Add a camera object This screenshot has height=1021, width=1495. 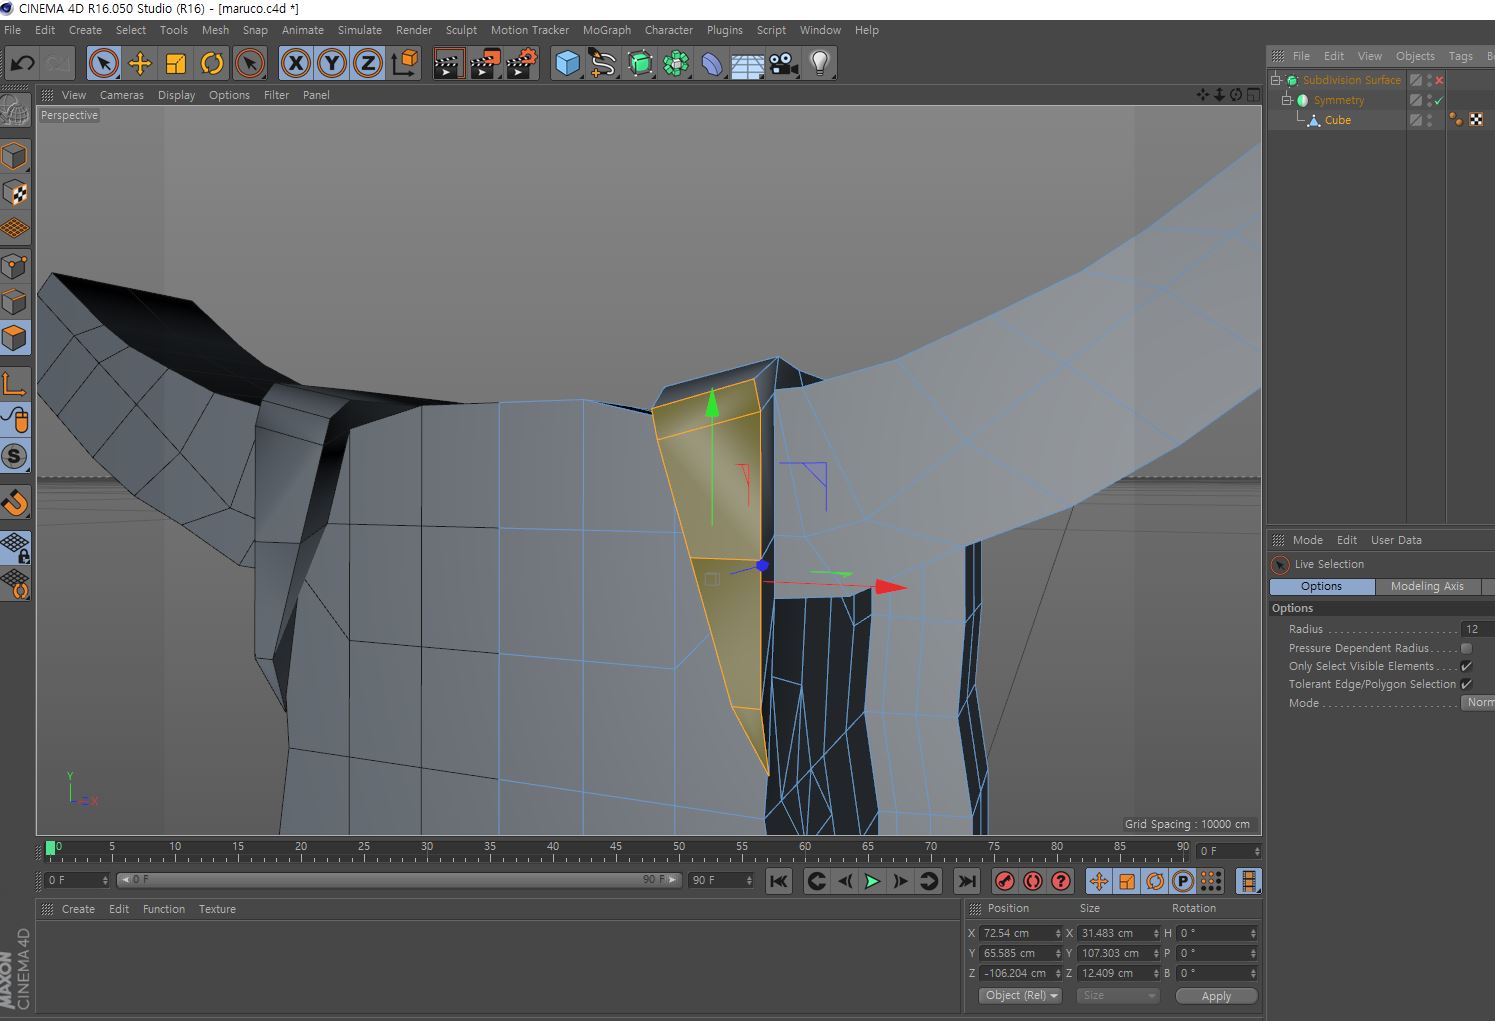784,64
